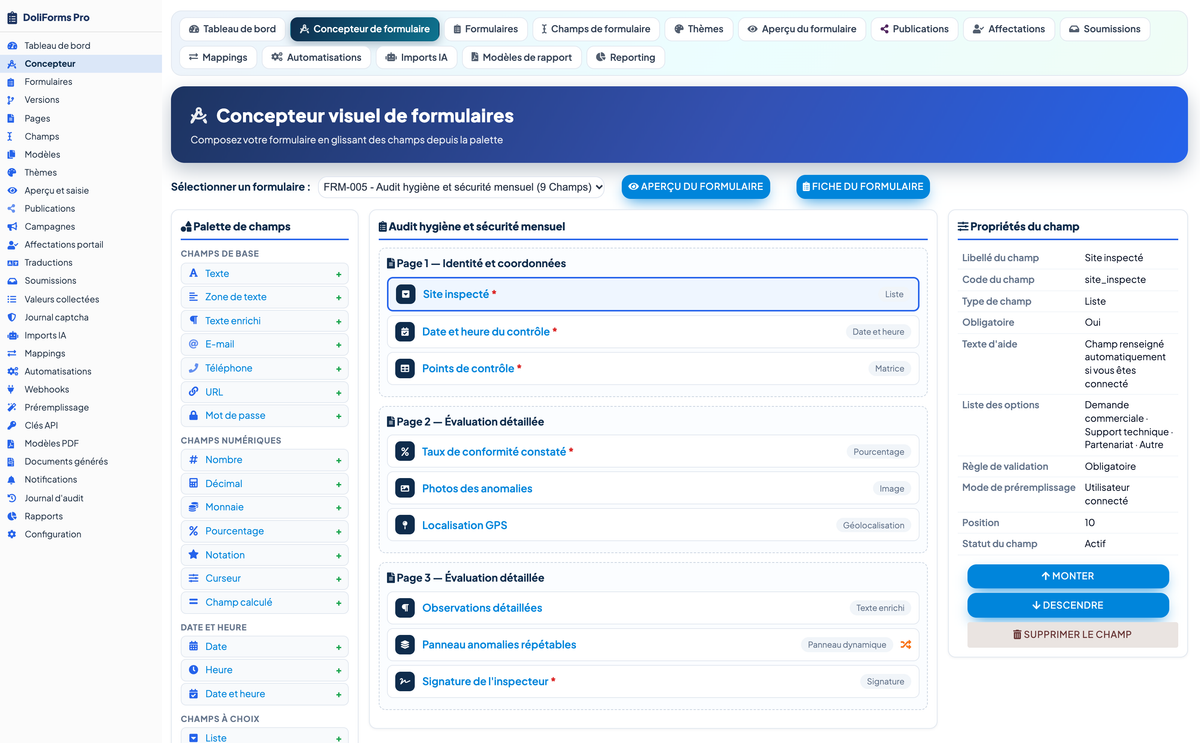This screenshot has width=1200, height=743.
Task: Click the signature icon by Signature de l'inspecteur
Action: [x=405, y=681]
